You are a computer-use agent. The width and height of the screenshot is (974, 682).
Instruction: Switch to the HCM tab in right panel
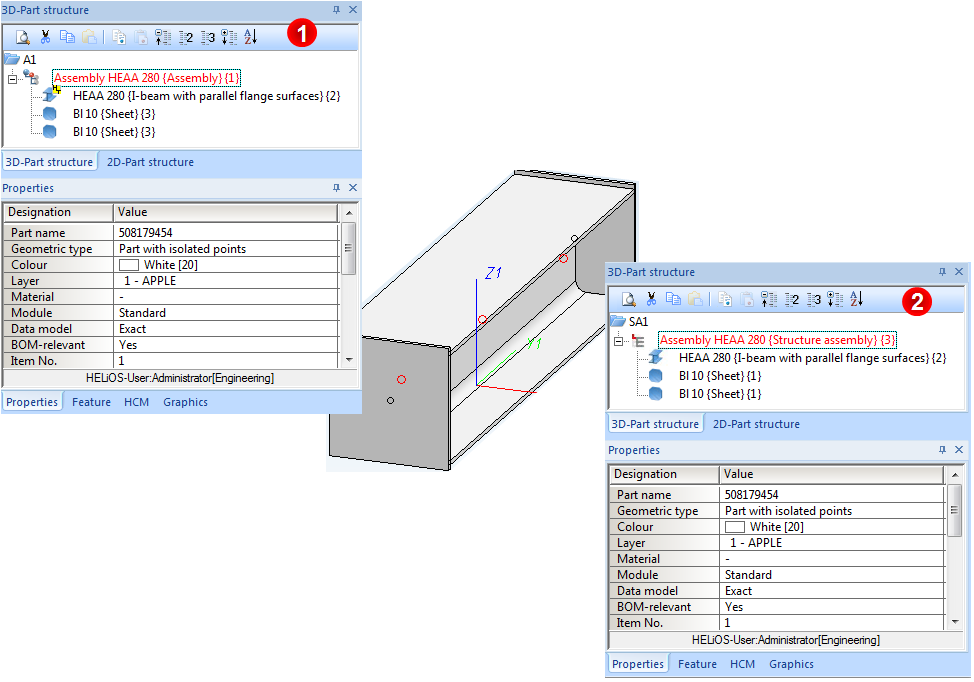click(x=742, y=664)
